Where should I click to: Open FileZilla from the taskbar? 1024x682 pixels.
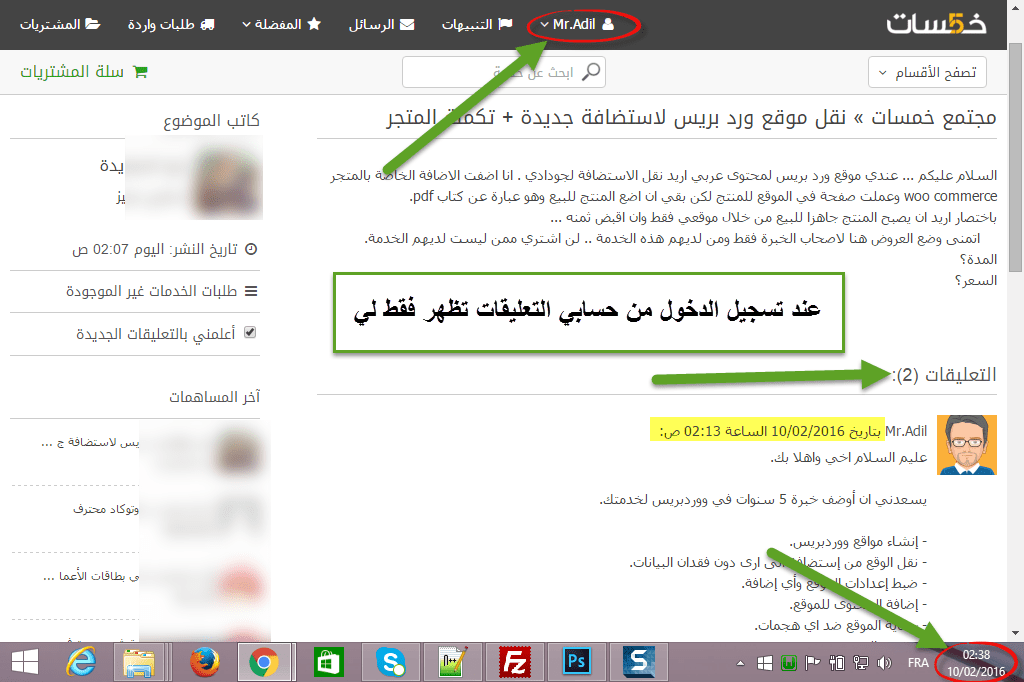(516, 662)
